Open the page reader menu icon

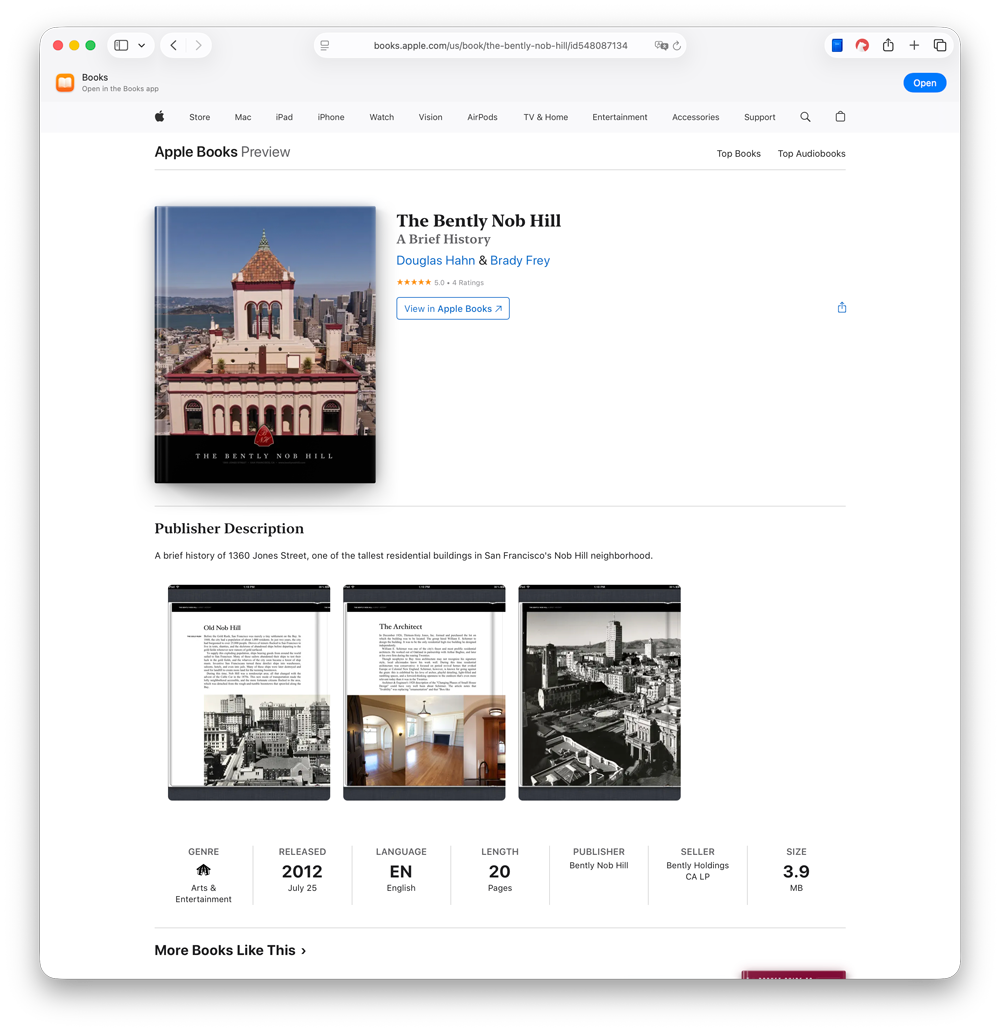coord(325,46)
